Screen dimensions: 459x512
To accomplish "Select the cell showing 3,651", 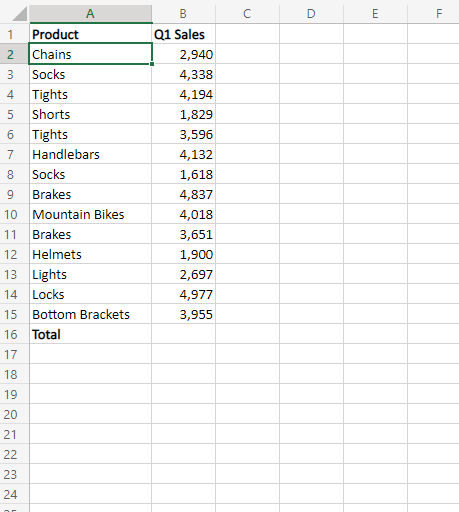I will point(183,234).
